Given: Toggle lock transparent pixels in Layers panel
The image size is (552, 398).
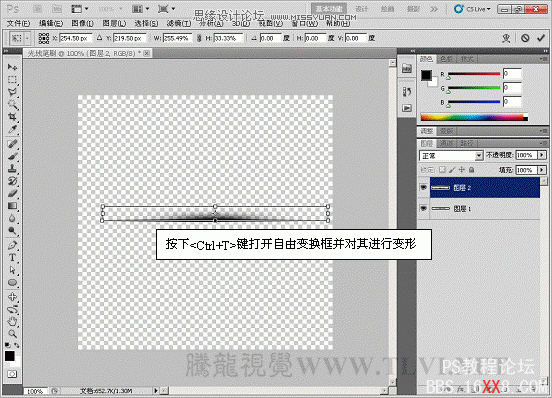Looking at the screenshot, I should (442, 170).
